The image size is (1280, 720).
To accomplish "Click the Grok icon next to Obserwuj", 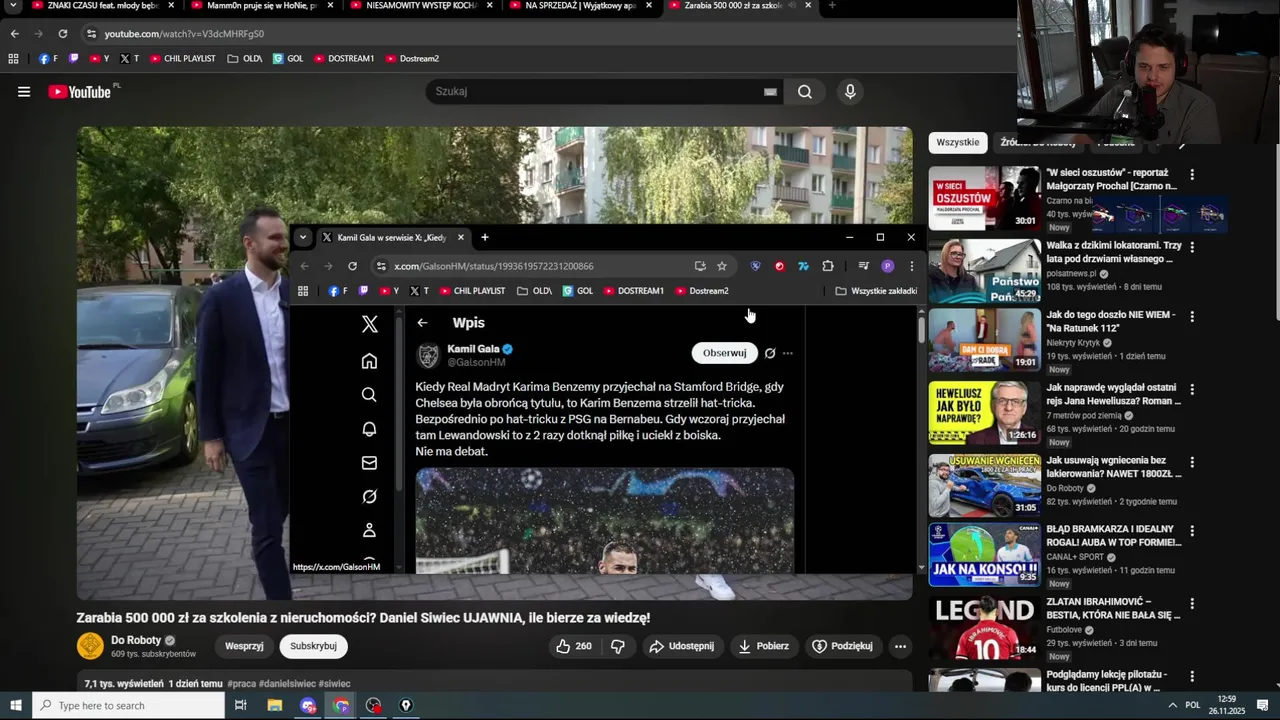I will (770, 353).
